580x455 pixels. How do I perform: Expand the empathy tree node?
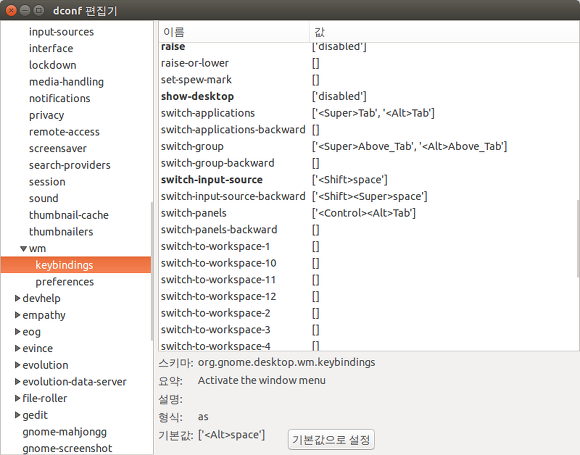tap(17, 315)
